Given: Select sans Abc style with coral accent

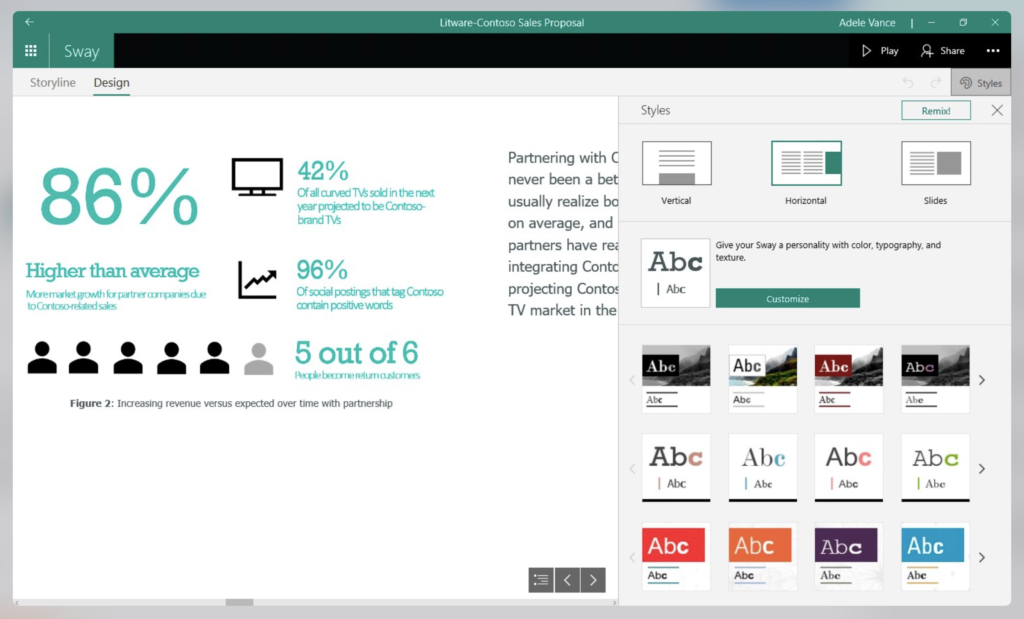Looking at the screenshot, I should pyautogui.click(x=848, y=468).
